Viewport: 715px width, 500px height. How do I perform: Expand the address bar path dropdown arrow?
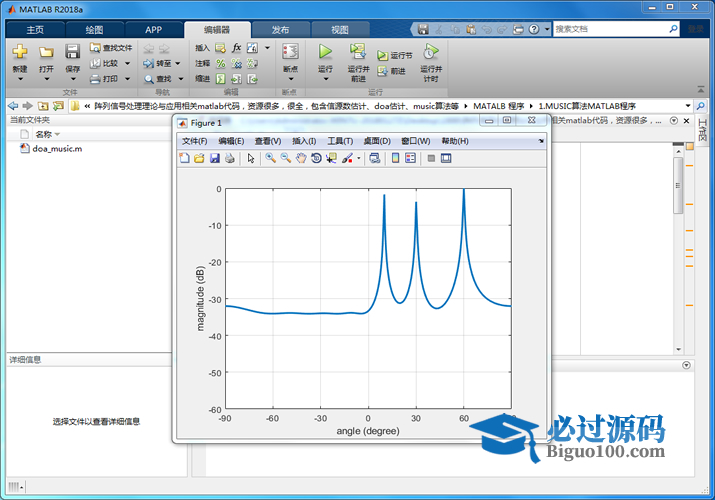pos(690,105)
